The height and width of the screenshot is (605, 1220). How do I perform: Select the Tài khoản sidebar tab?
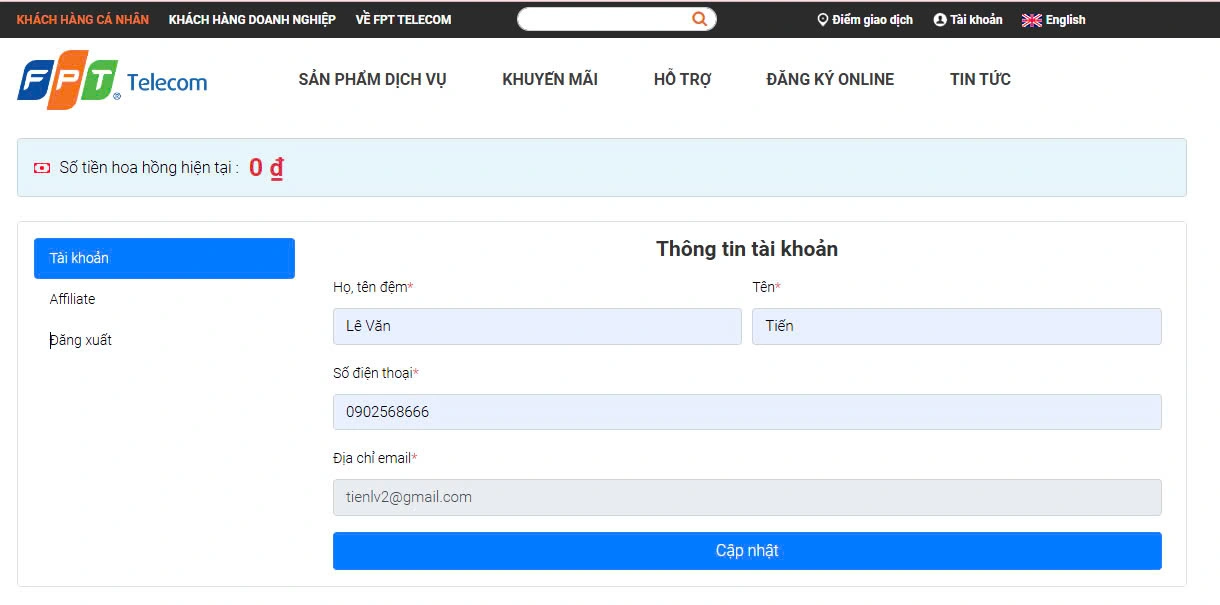pyautogui.click(x=164, y=258)
